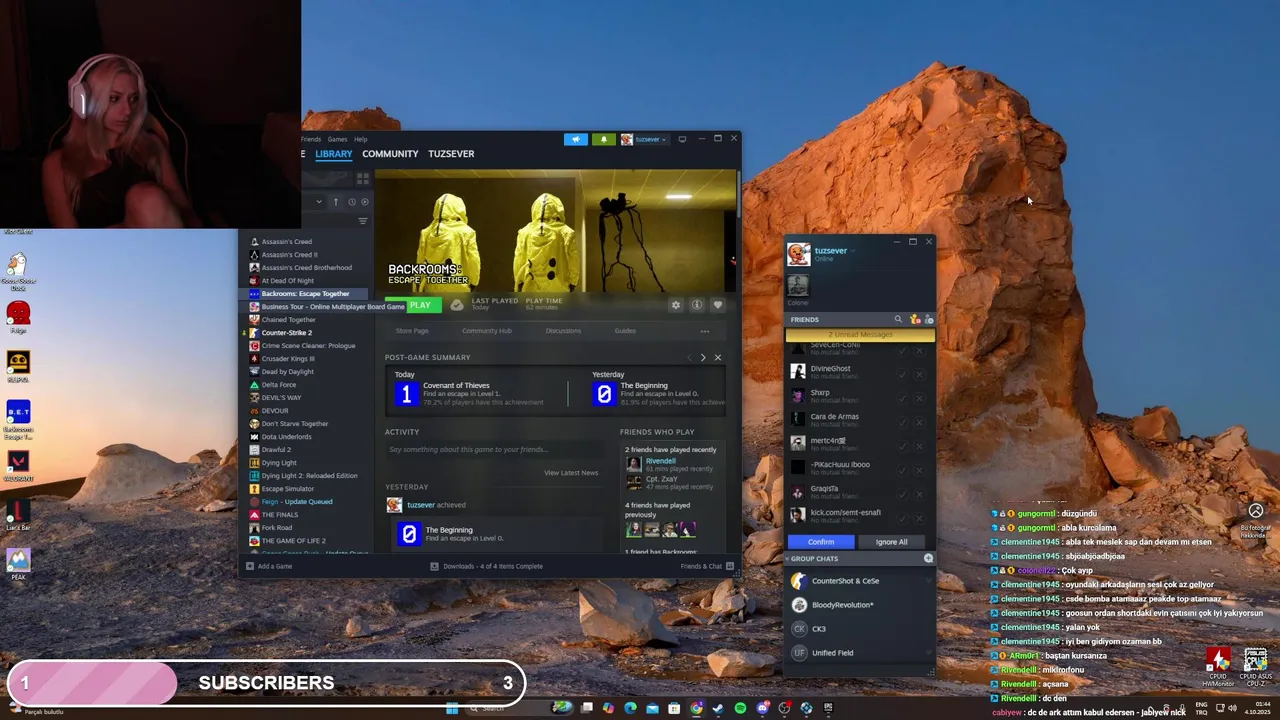This screenshot has height=720, width=1280.
Task: Open Store Page link for Backrooms
Action: pos(412,331)
